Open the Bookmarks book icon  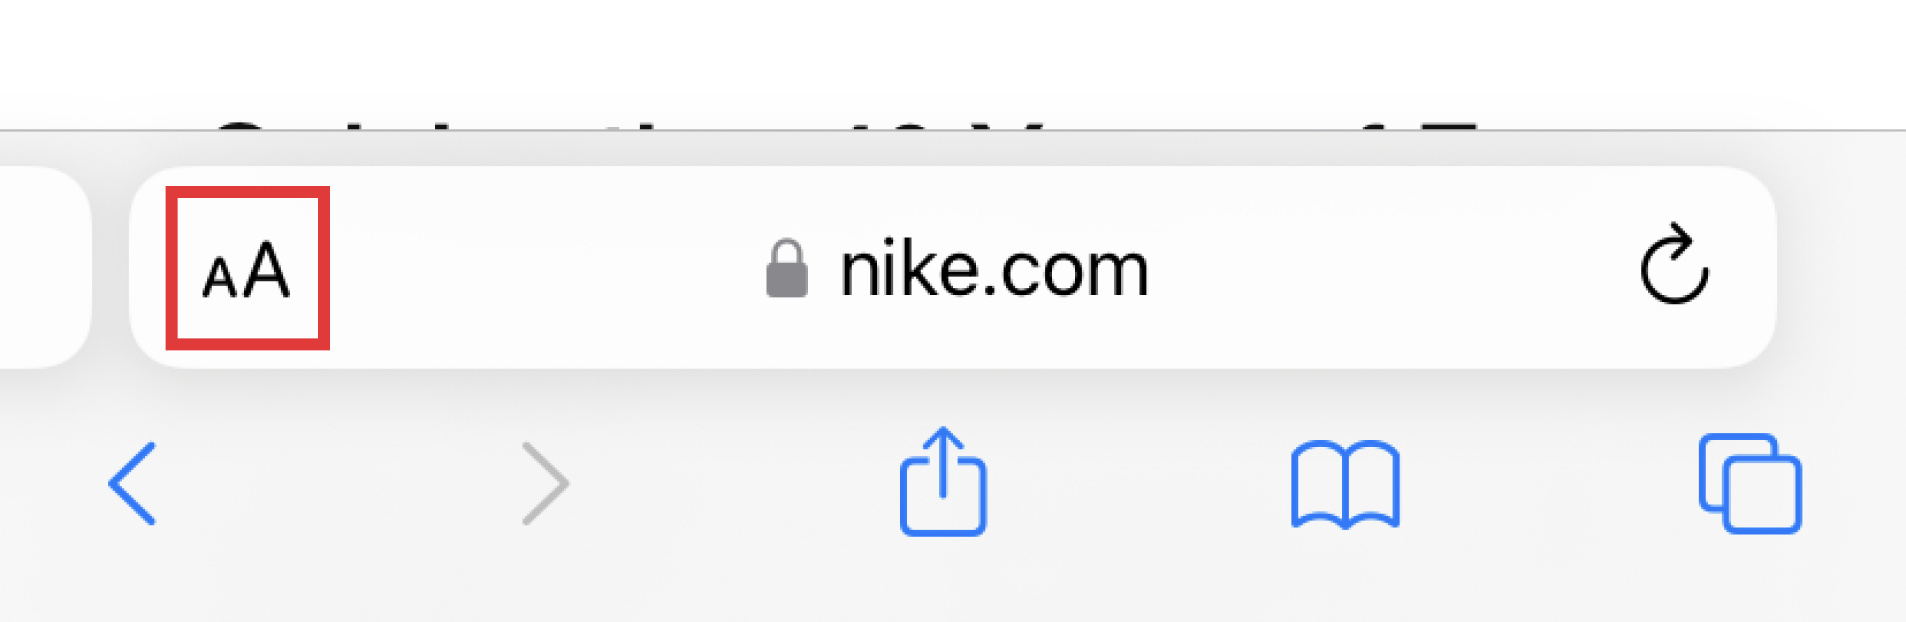(1345, 484)
